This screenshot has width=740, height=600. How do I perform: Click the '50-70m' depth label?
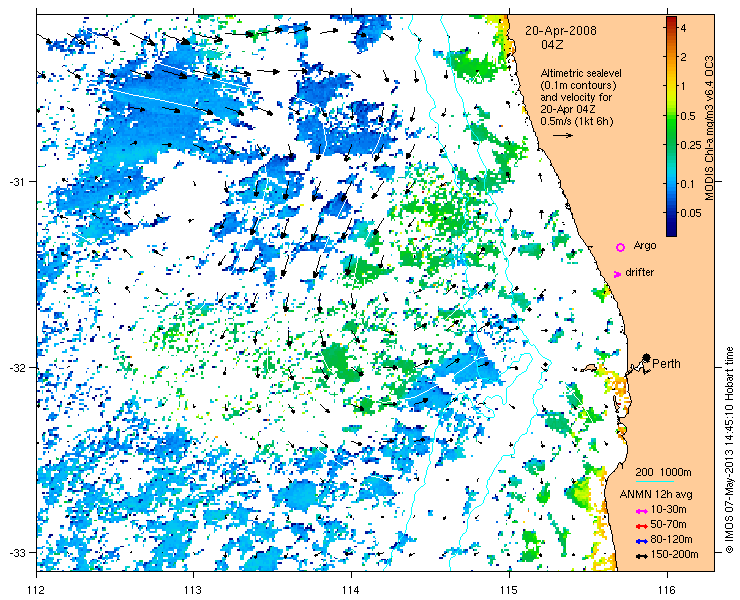(x=668, y=524)
